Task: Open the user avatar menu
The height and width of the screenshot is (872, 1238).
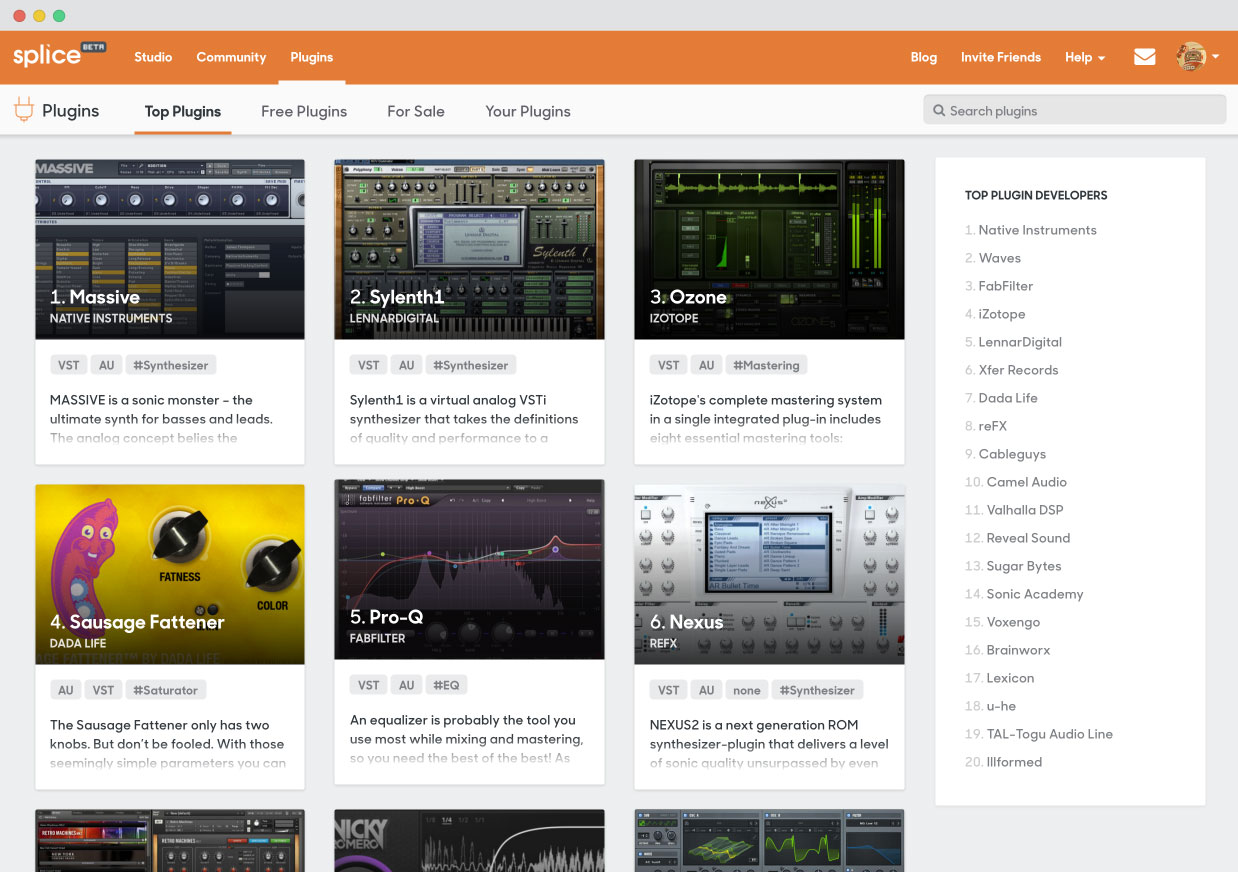Action: click(x=1190, y=57)
